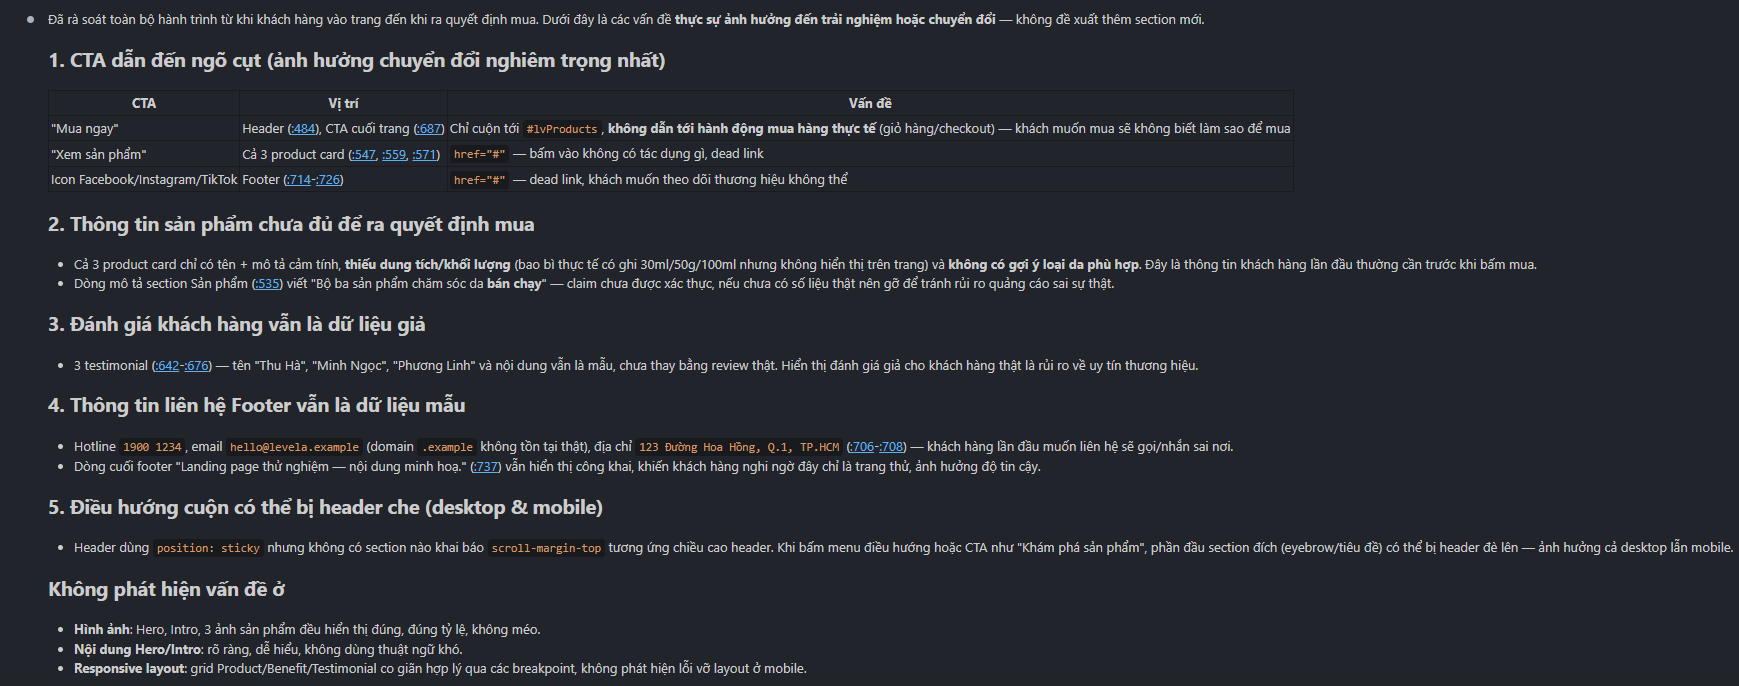Follow the :559 product card link

pyautogui.click(x=394, y=155)
